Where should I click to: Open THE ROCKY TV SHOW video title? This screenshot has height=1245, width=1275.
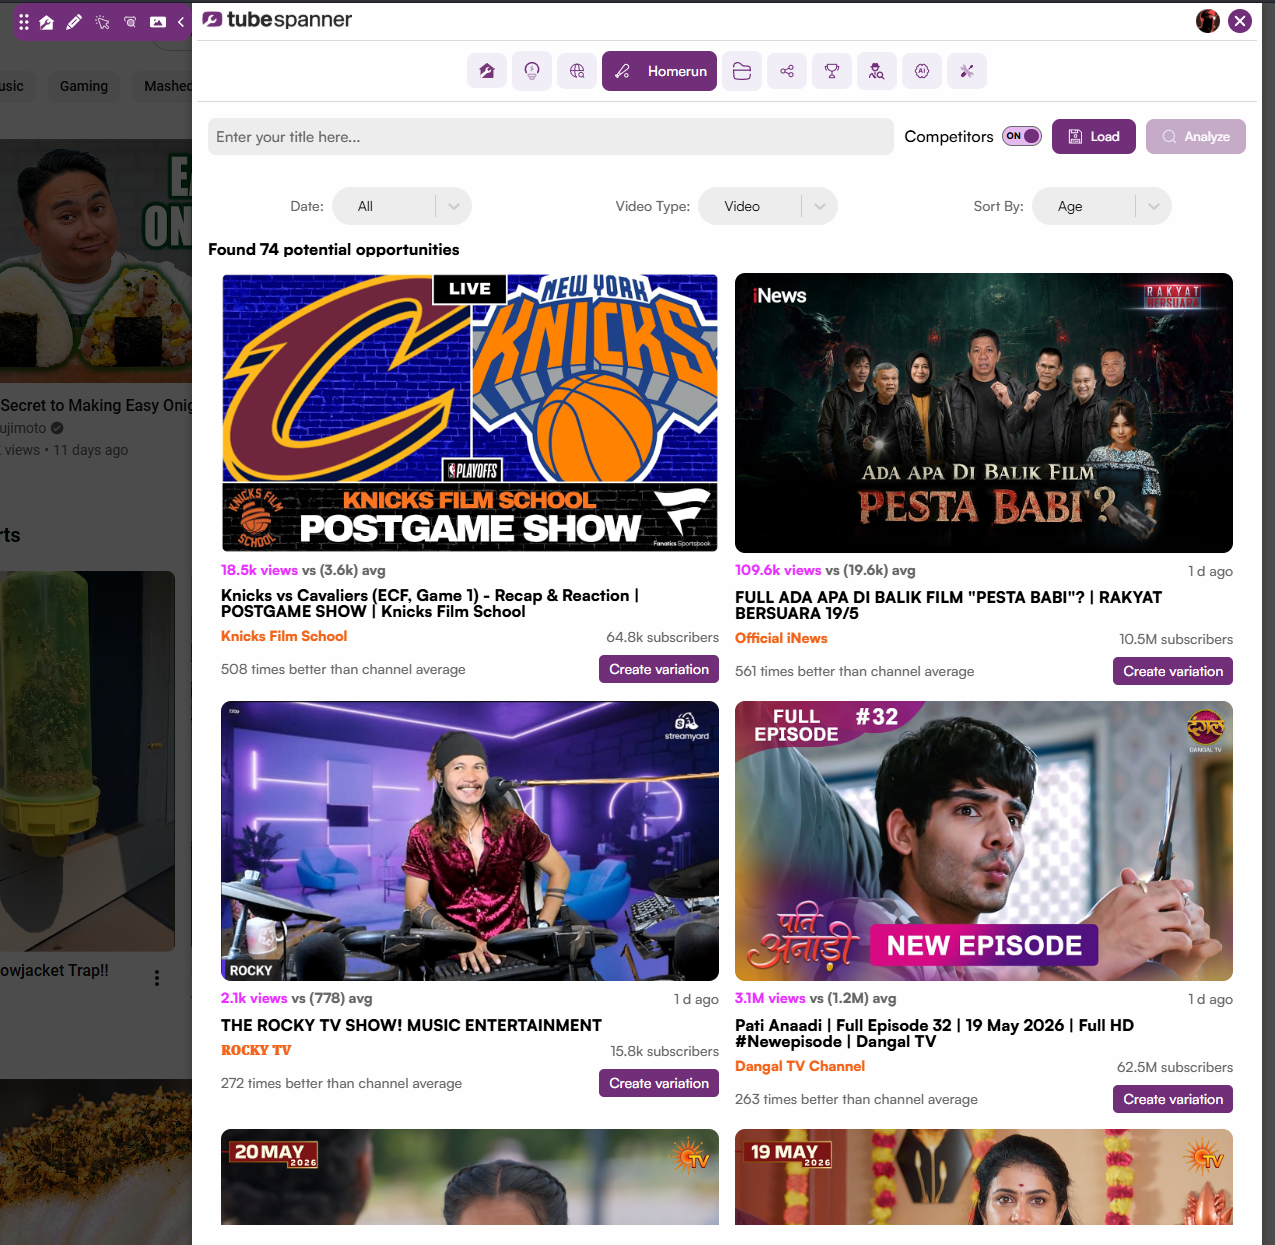click(411, 1025)
